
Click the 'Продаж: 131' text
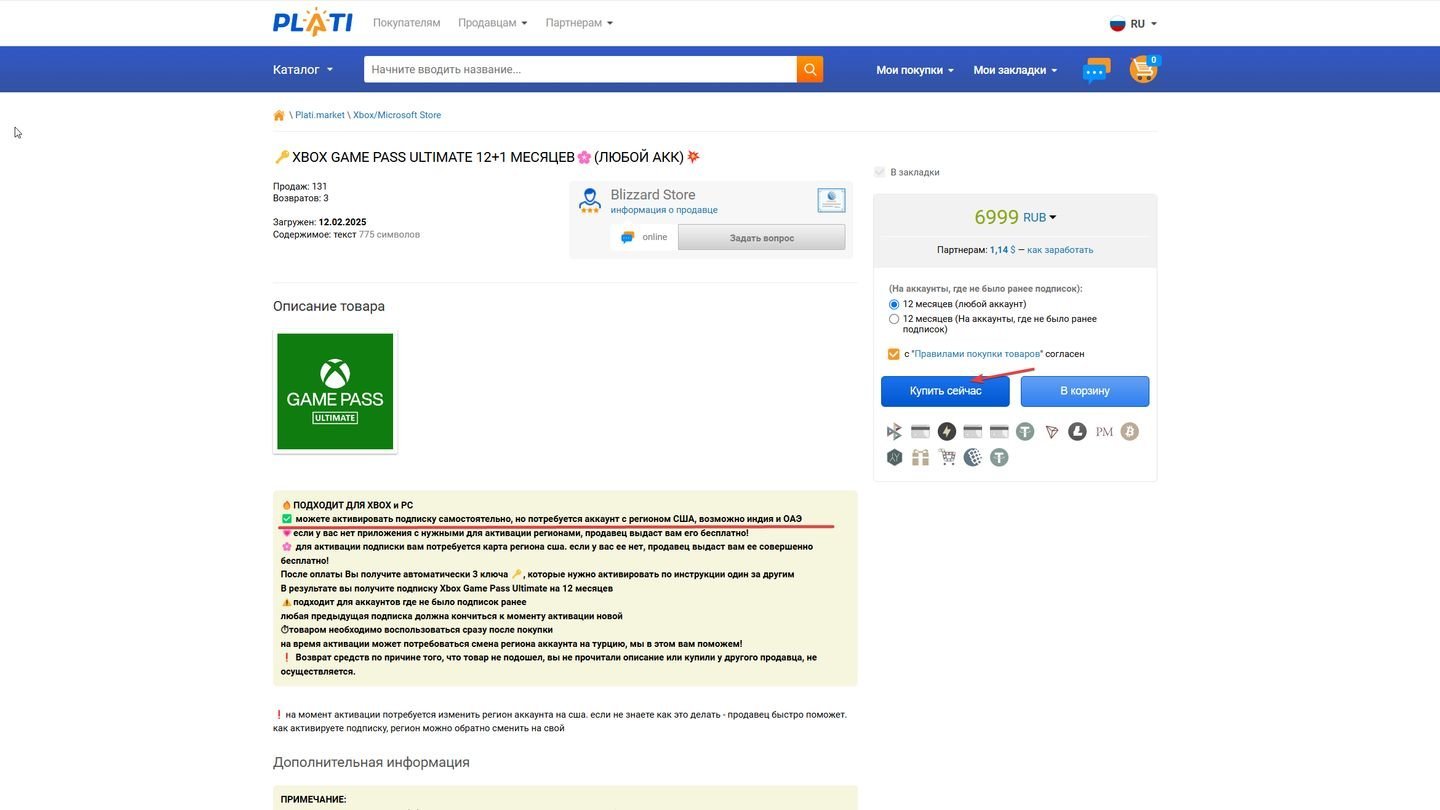click(x=300, y=187)
